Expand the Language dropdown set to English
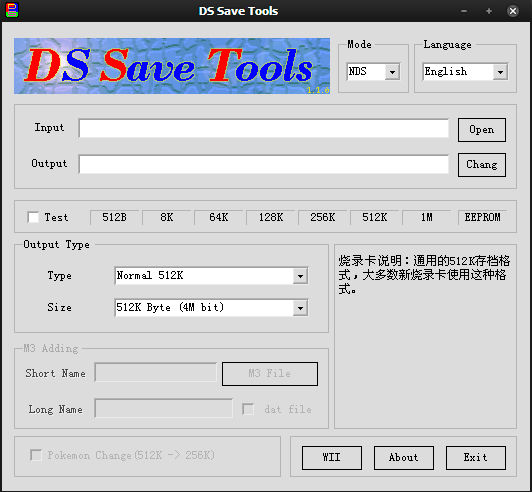 click(x=465, y=72)
